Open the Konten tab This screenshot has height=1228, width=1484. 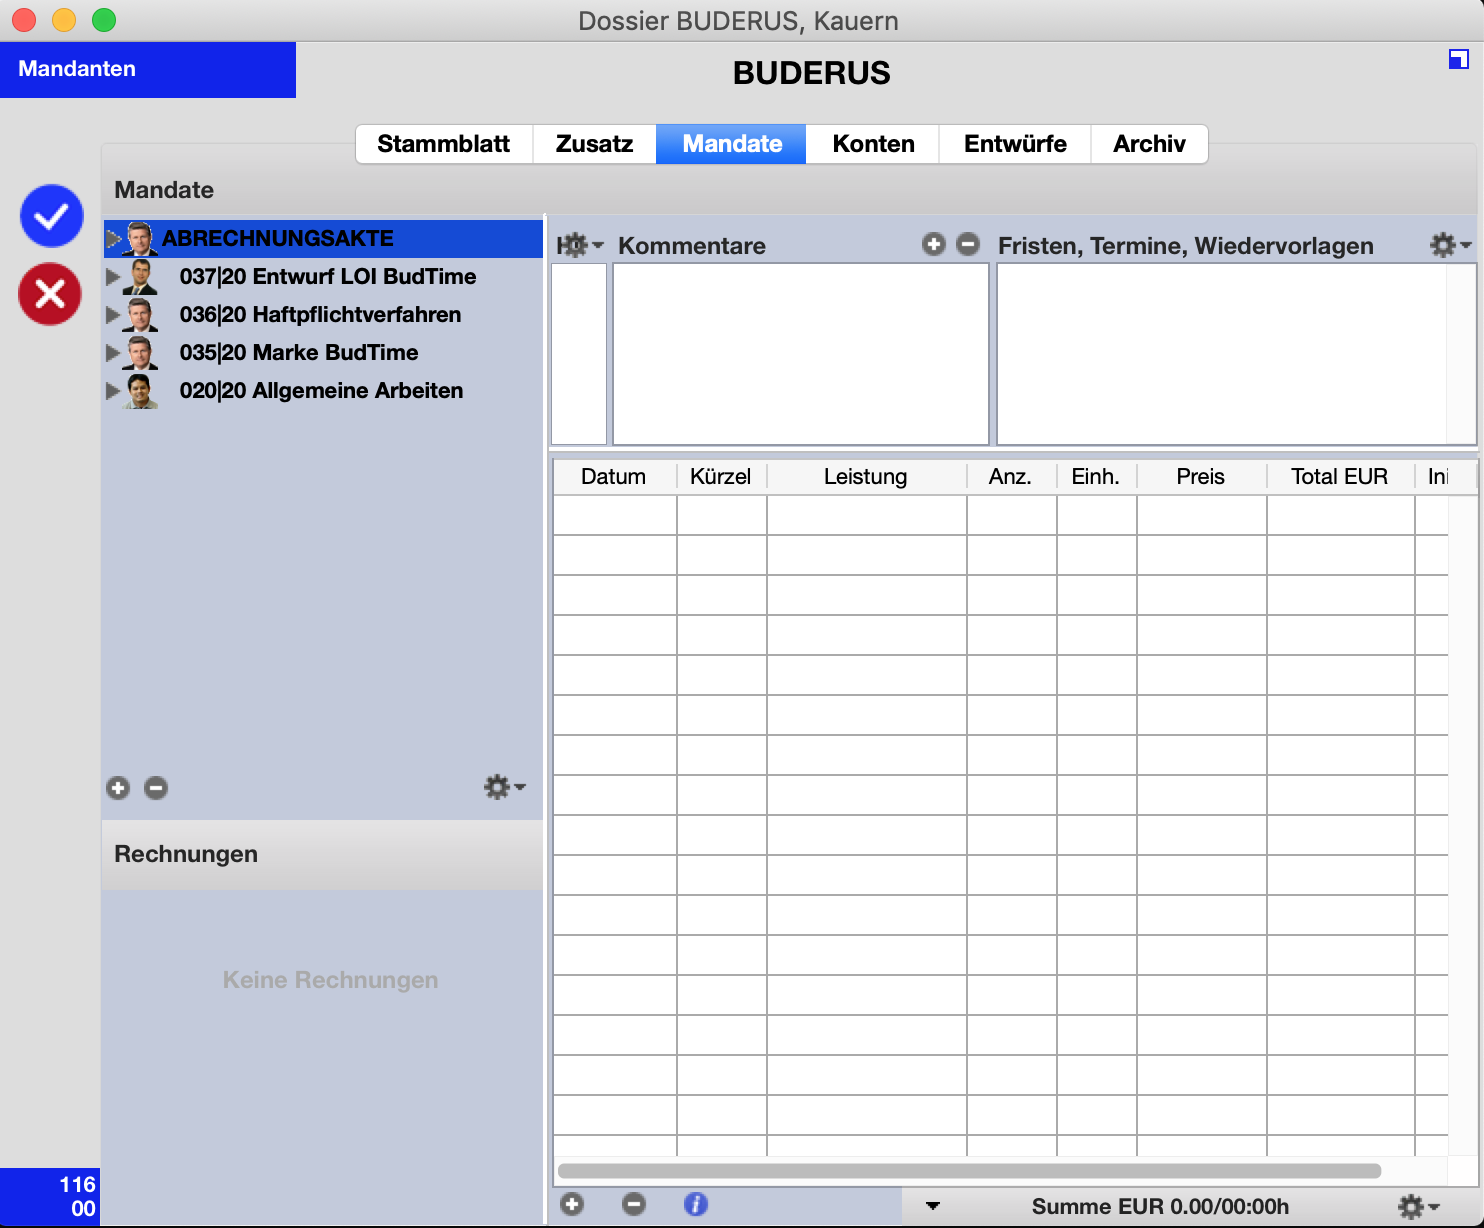point(873,144)
